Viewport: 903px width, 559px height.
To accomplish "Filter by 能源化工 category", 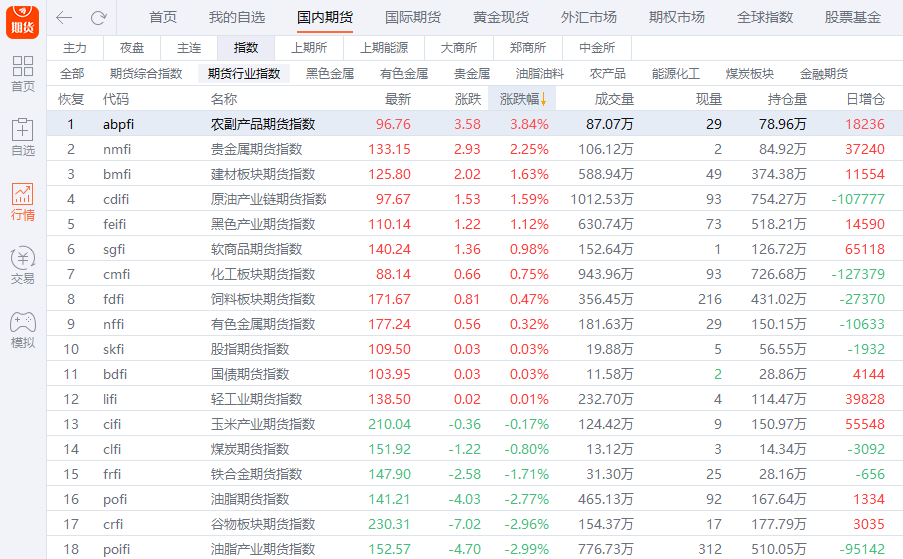I will (x=676, y=74).
